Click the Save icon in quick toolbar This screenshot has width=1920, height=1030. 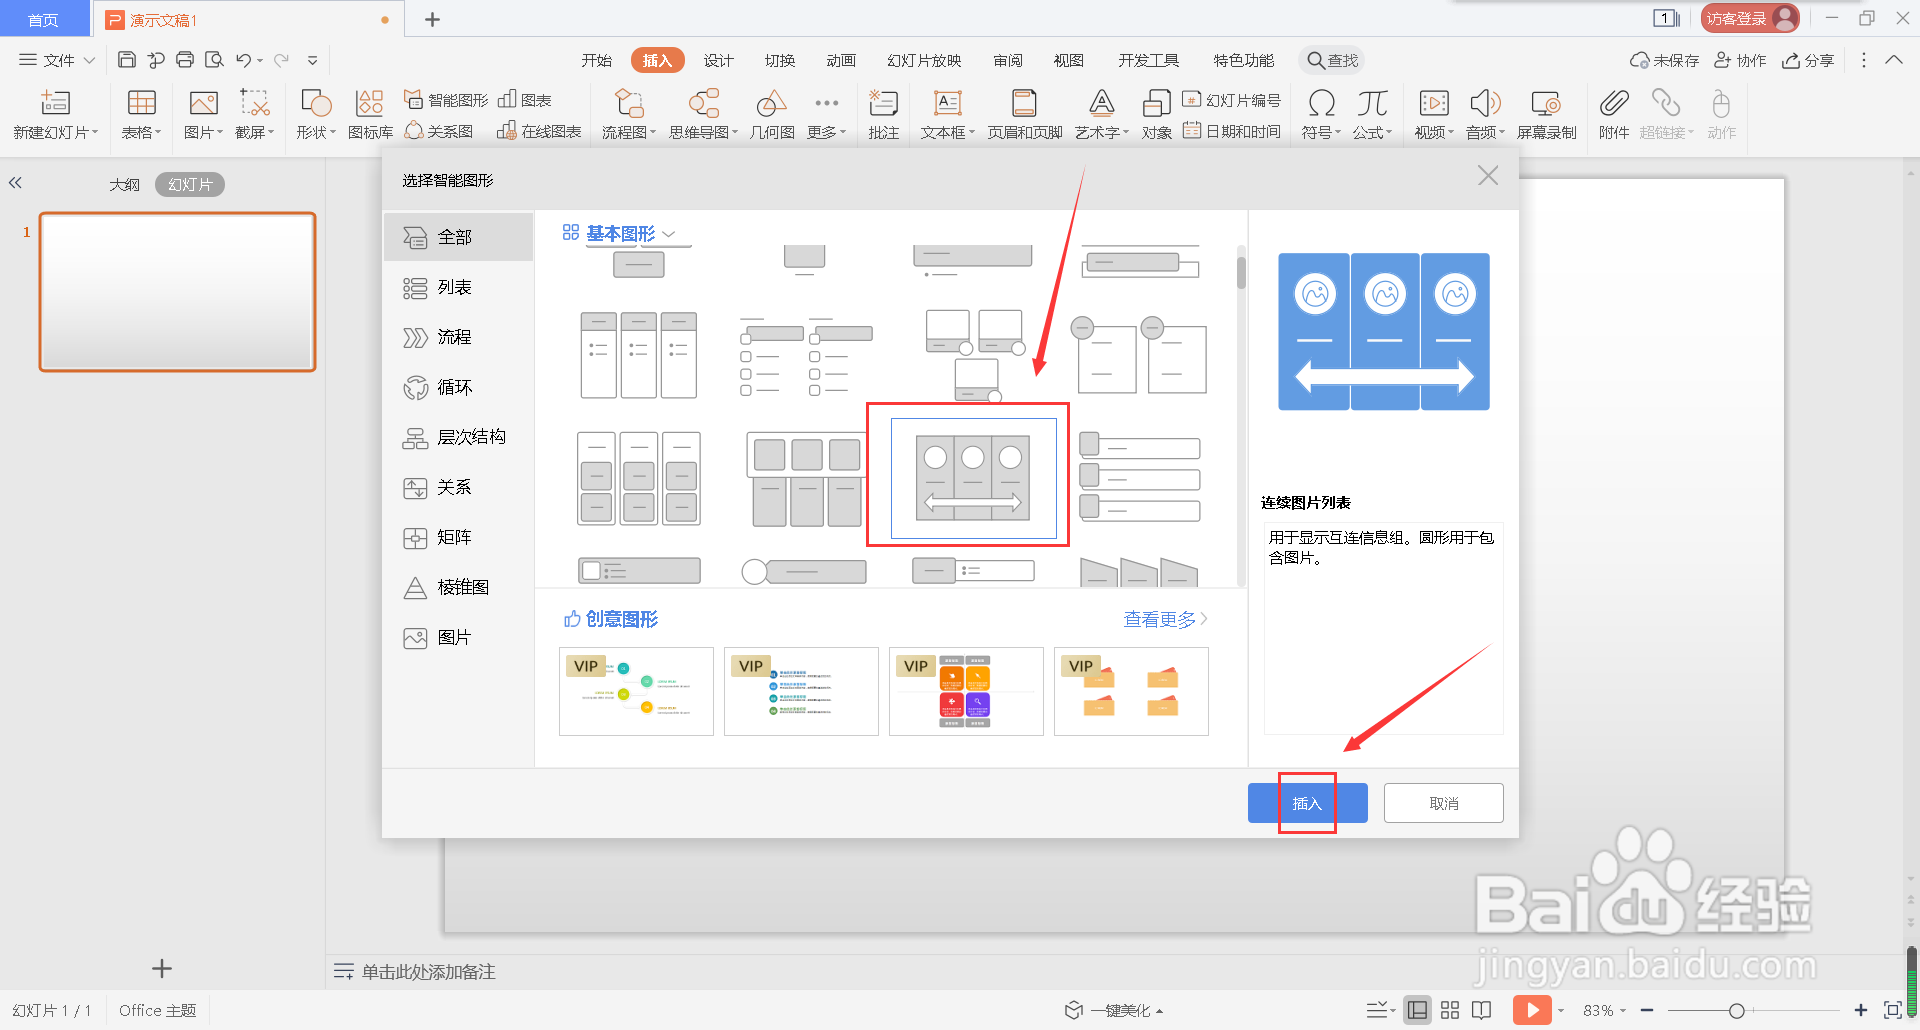(x=127, y=60)
